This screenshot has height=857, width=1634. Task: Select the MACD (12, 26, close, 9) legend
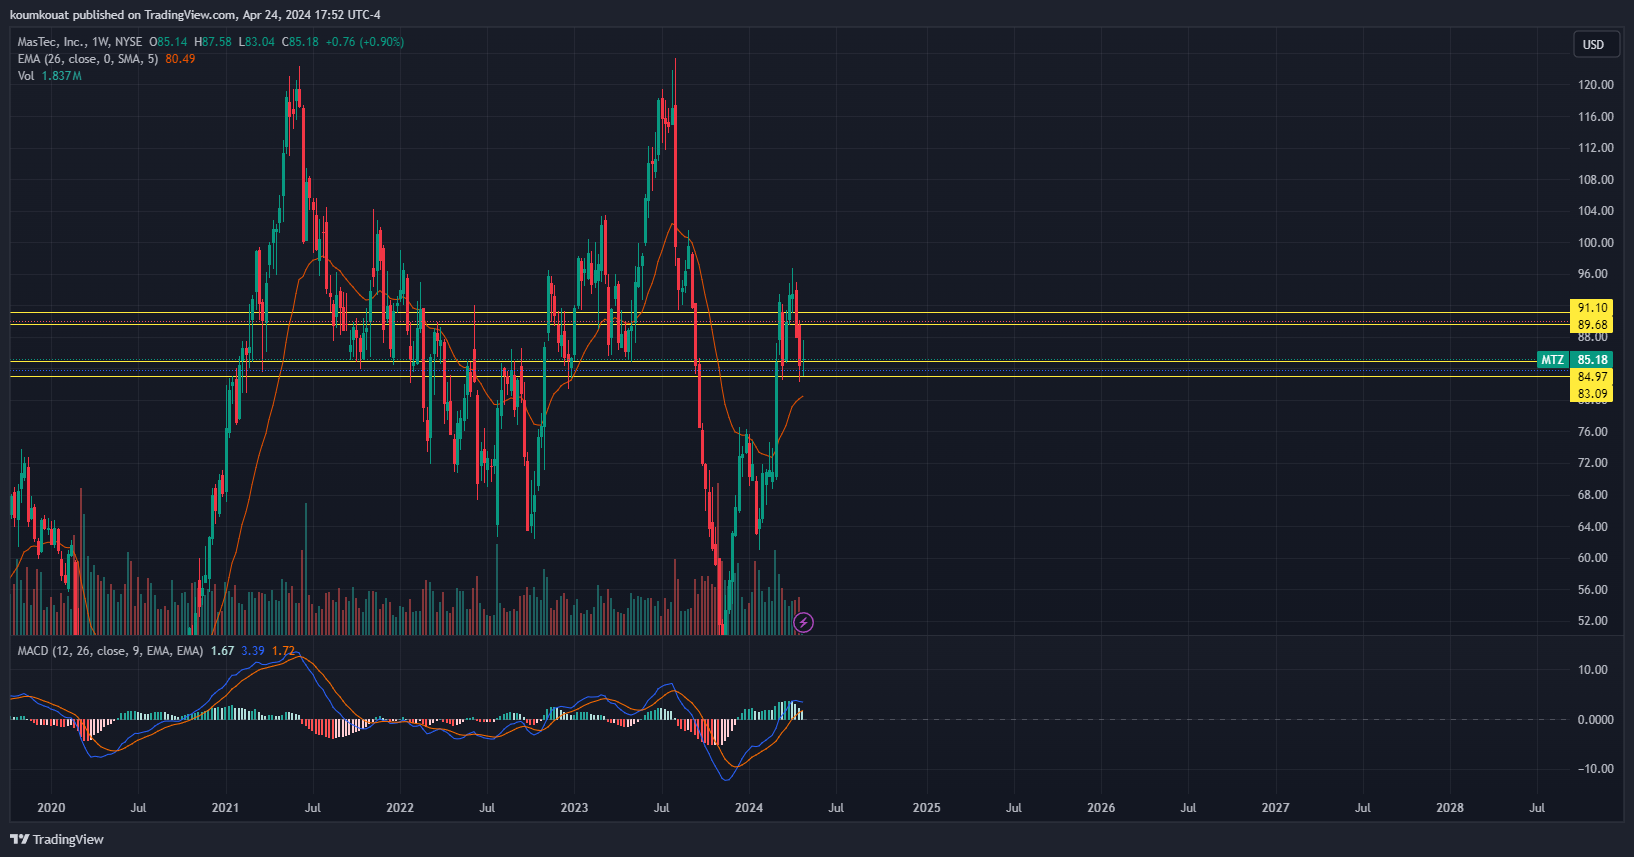[x=110, y=651]
